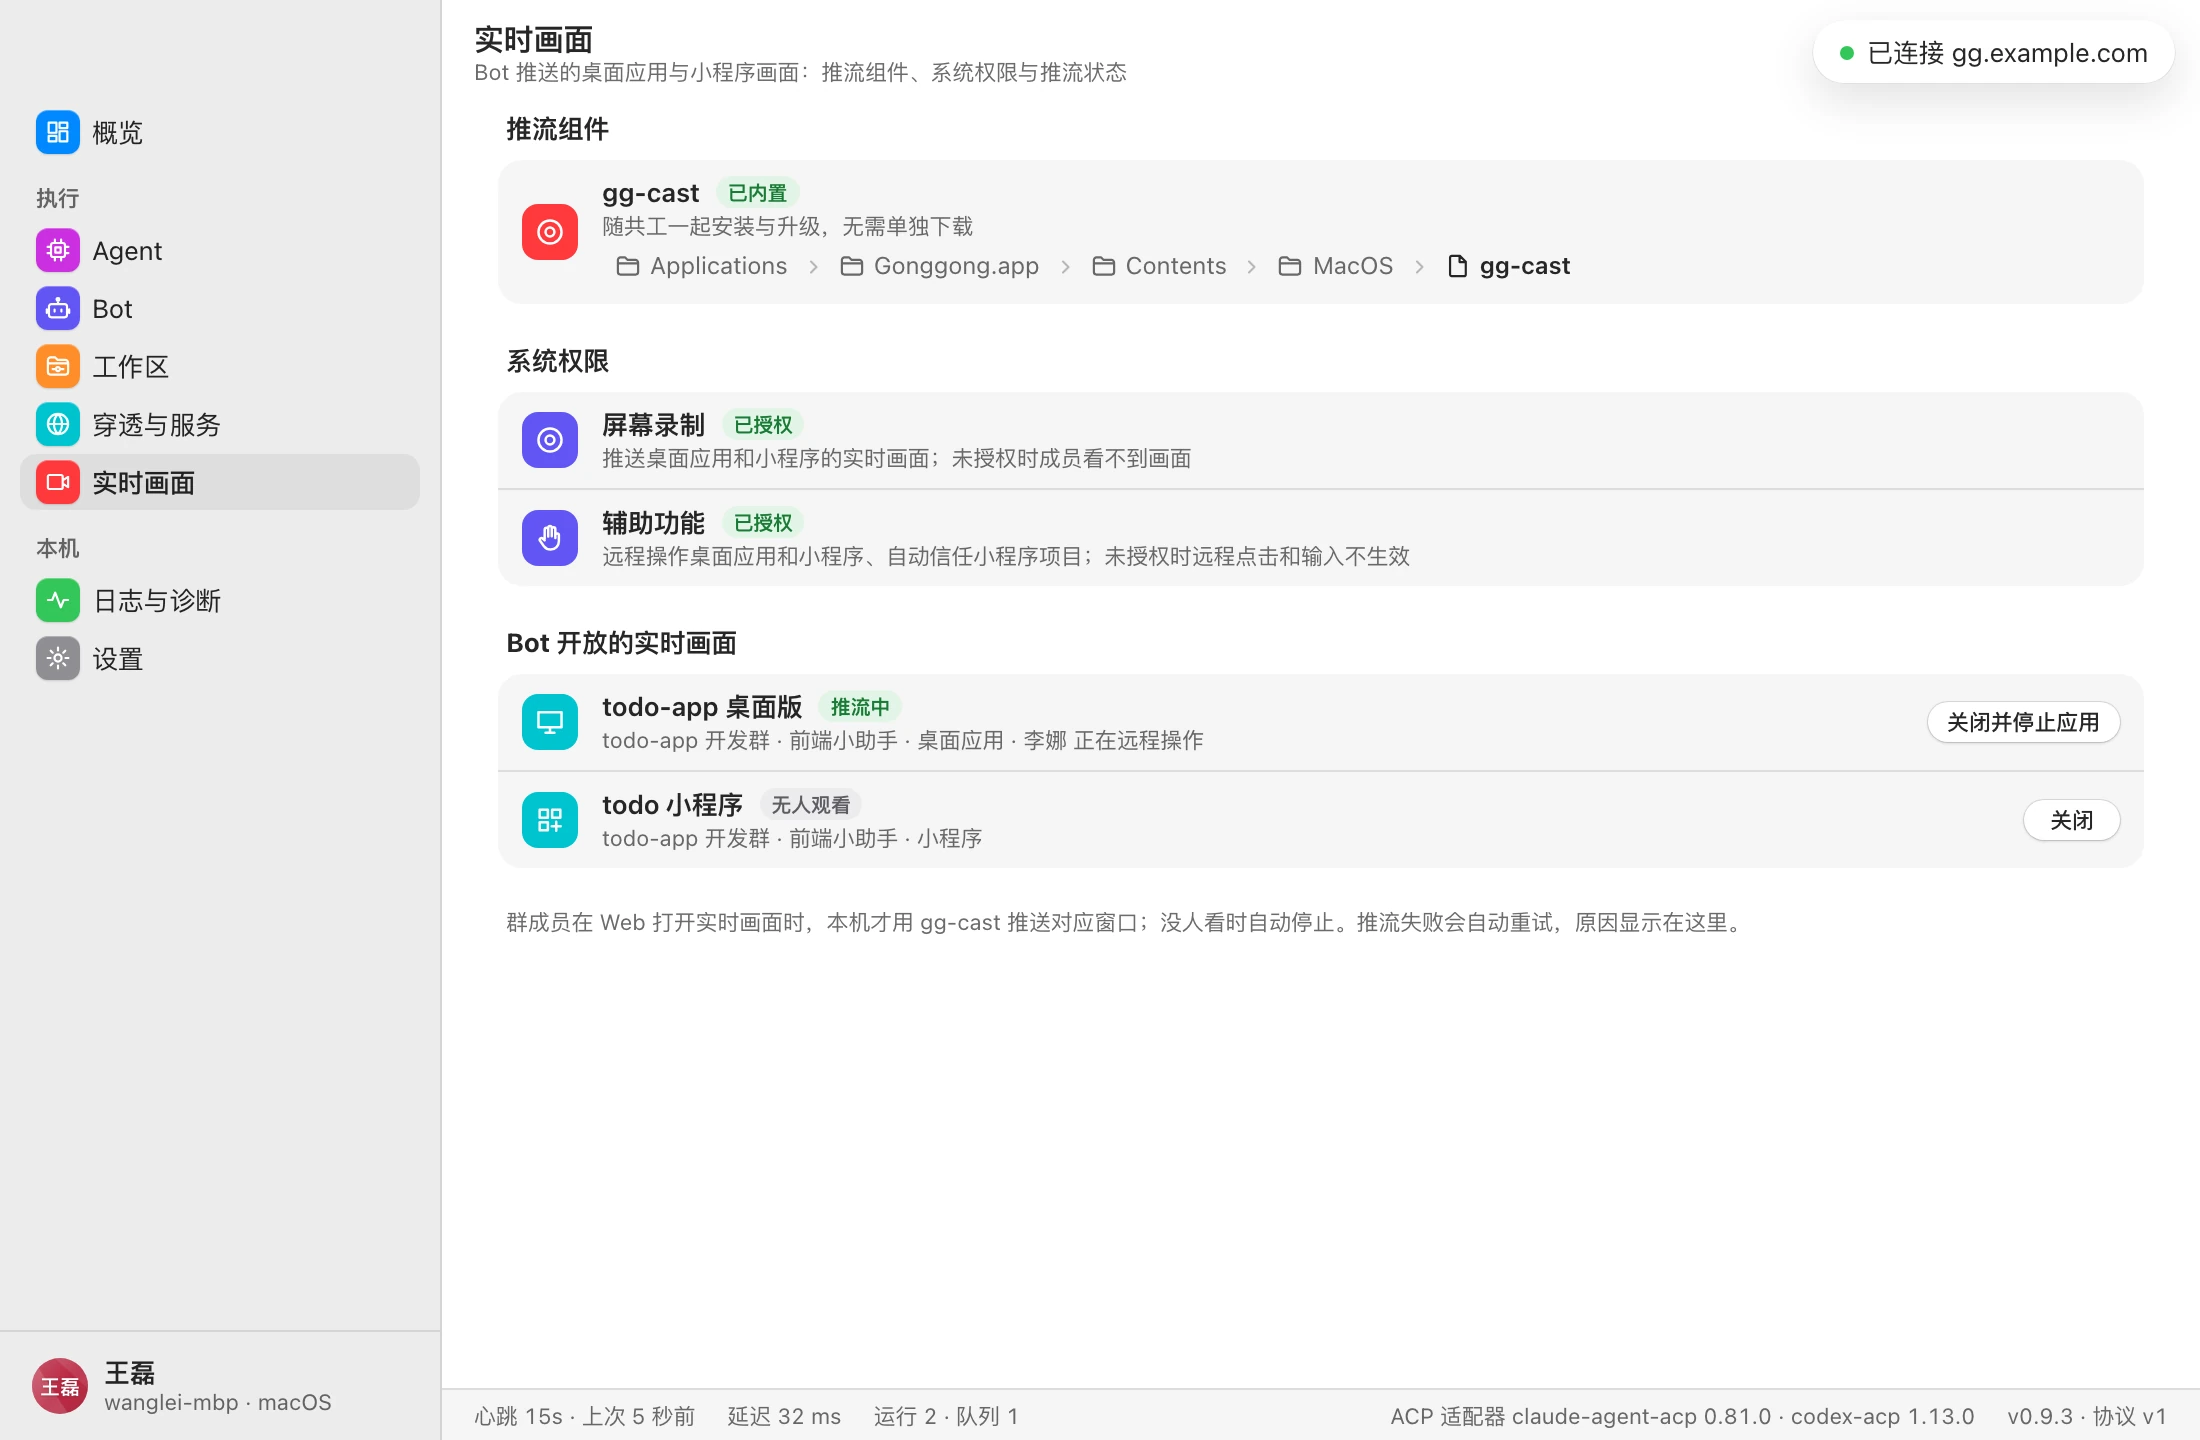Screen dimensions: 2200x1440
Task: Open Gonggong.app in the path breadcrumb
Action: pos(940,266)
